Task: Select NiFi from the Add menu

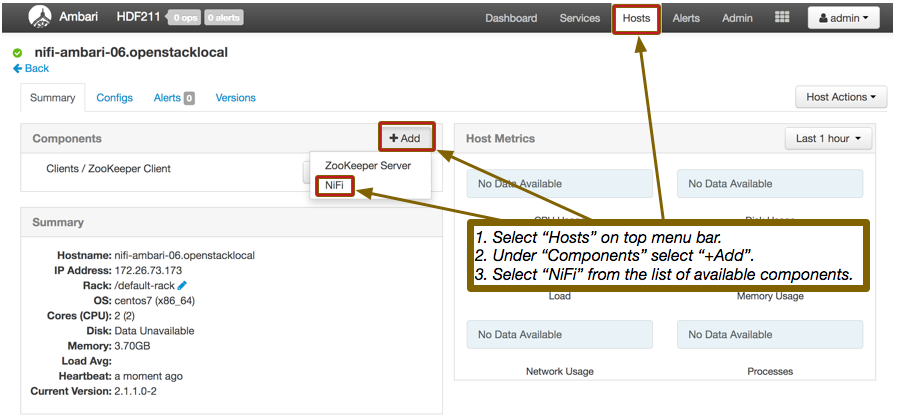Action: coord(333,186)
